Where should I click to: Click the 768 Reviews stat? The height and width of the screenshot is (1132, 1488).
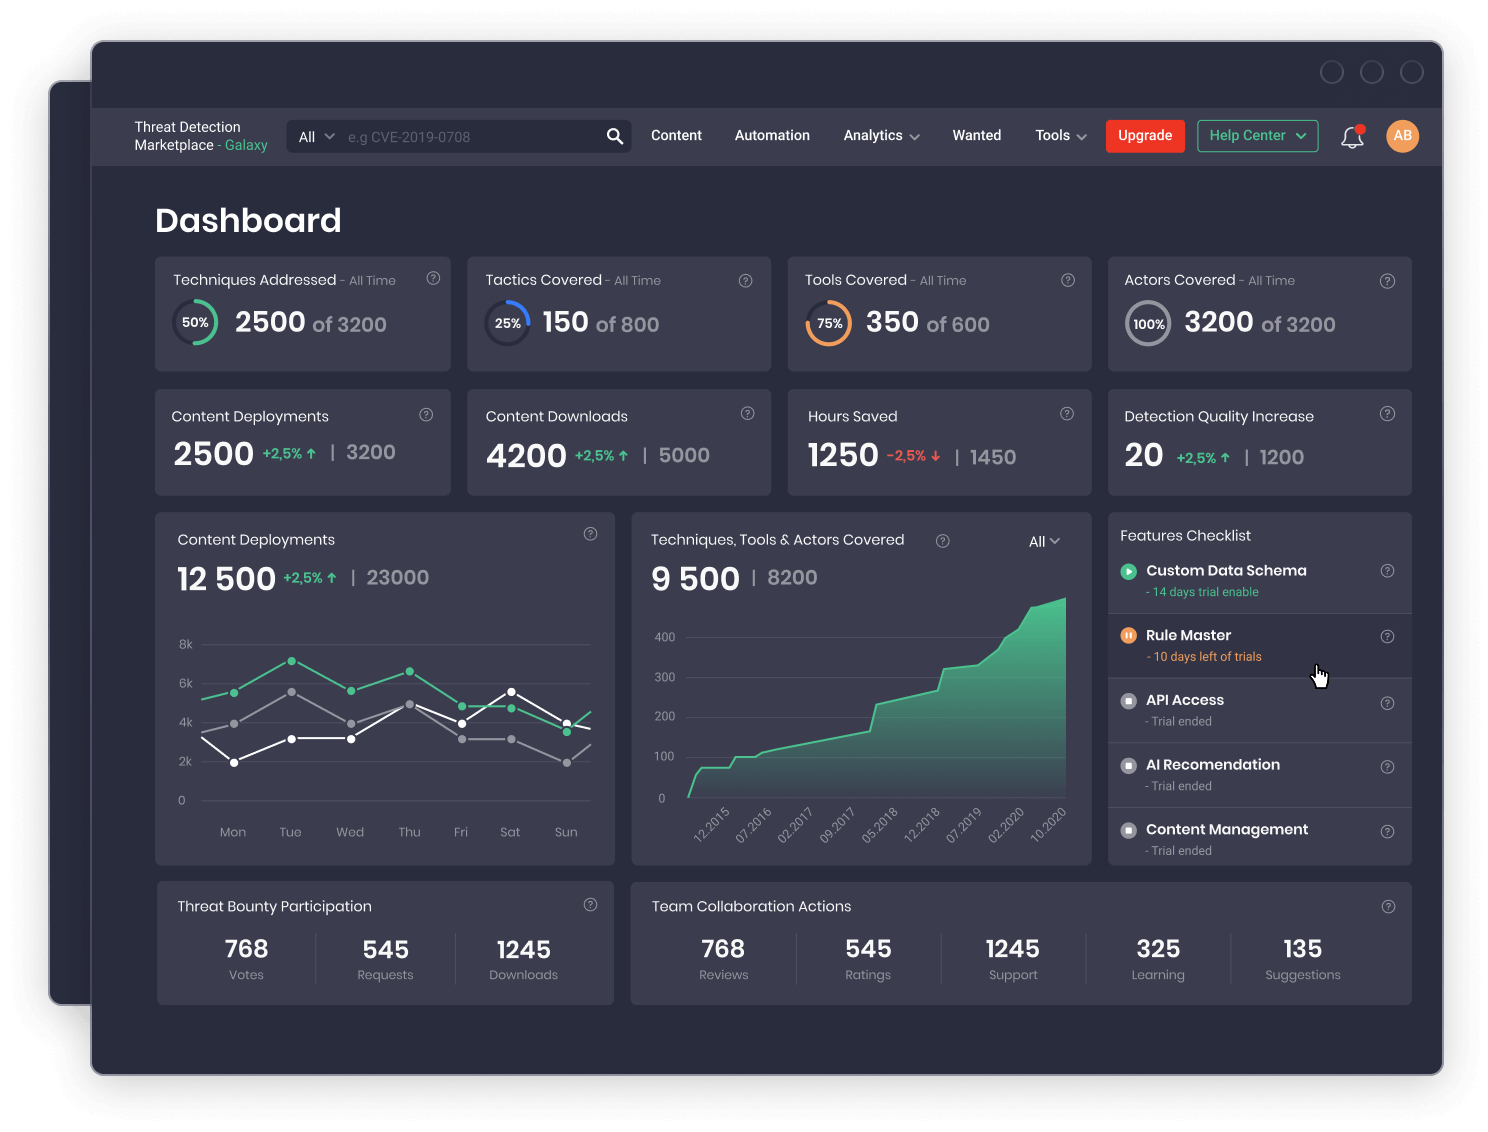pos(723,959)
